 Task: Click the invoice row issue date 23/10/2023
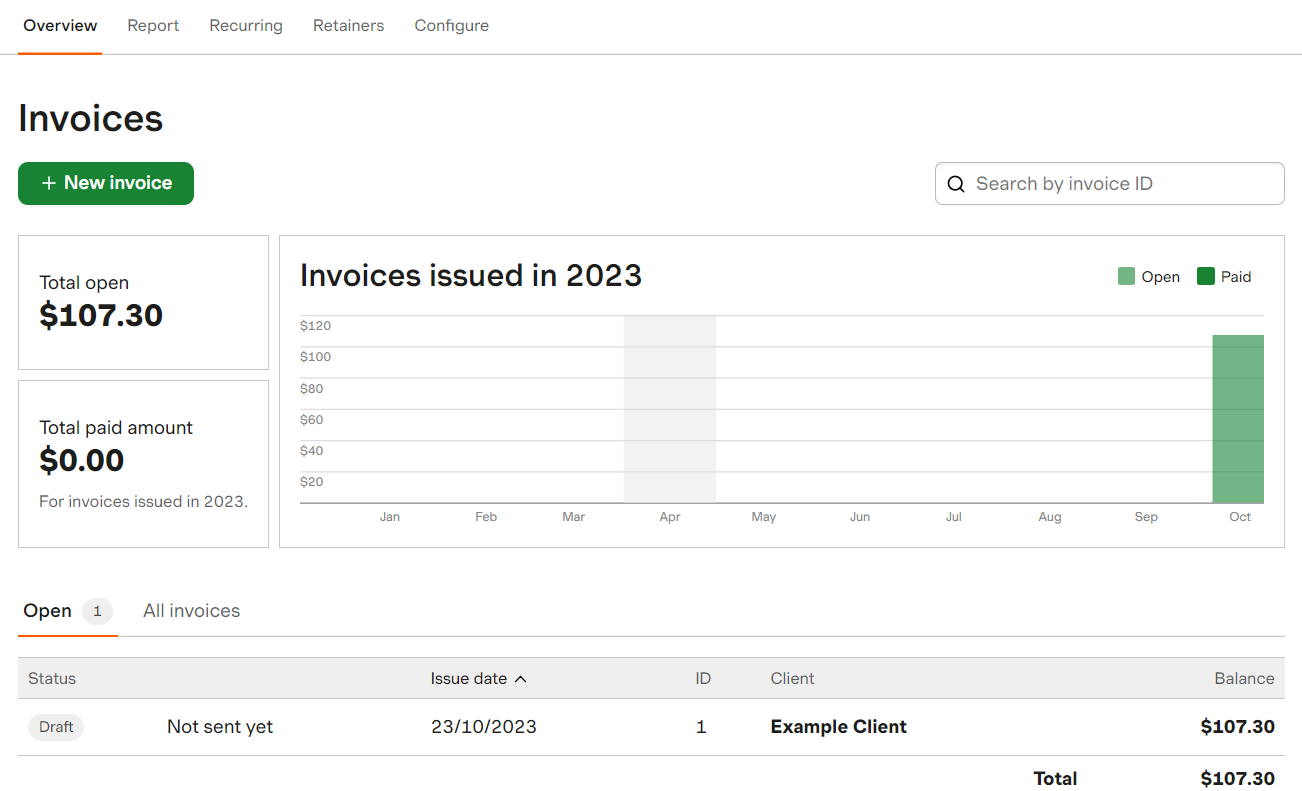pos(483,727)
